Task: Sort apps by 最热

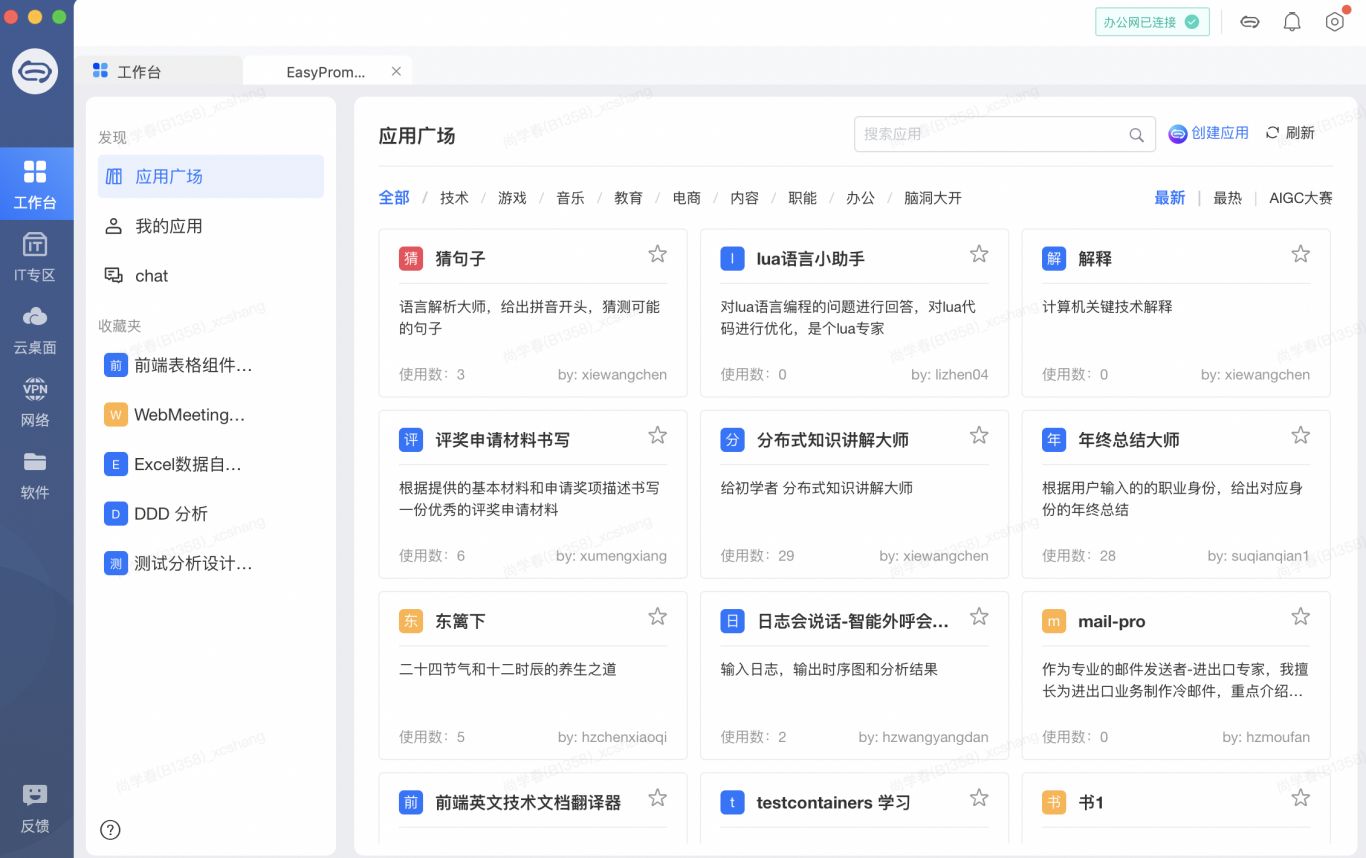Action: pyautogui.click(x=1227, y=197)
